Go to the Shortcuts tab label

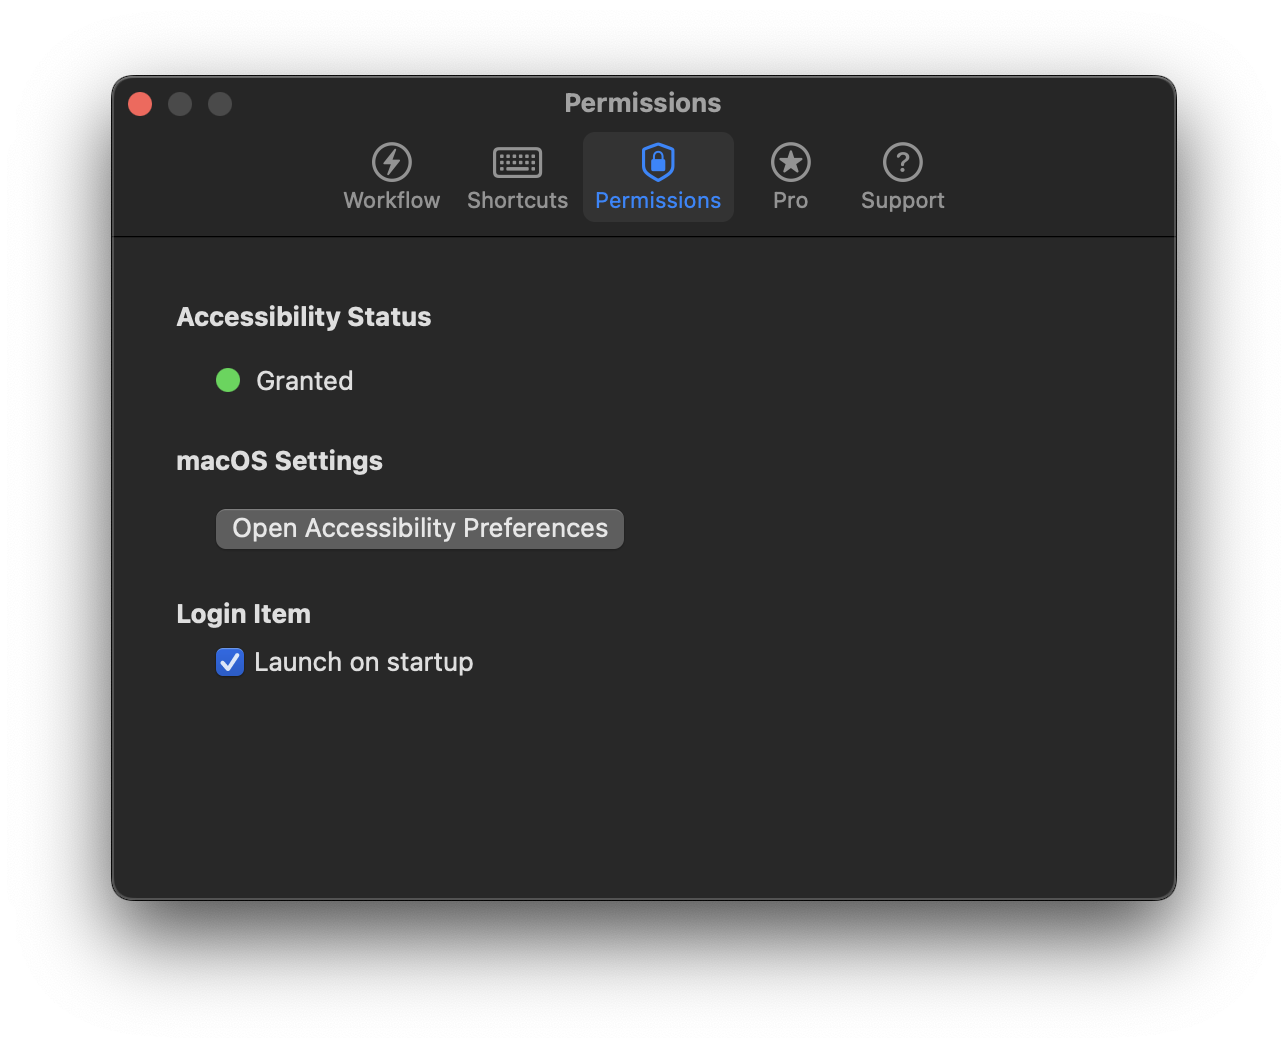click(x=517, y=201)
